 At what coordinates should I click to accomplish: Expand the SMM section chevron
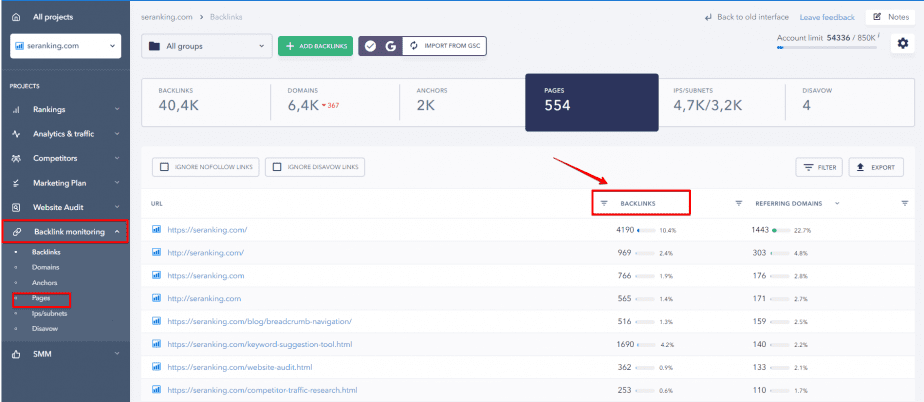click(x=117, y=354)
